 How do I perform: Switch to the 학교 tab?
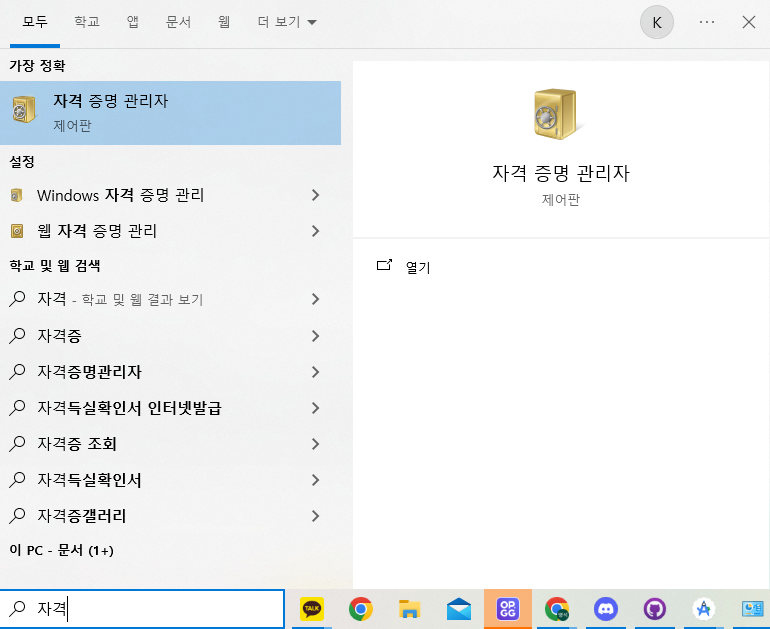(x=87, y=22)
